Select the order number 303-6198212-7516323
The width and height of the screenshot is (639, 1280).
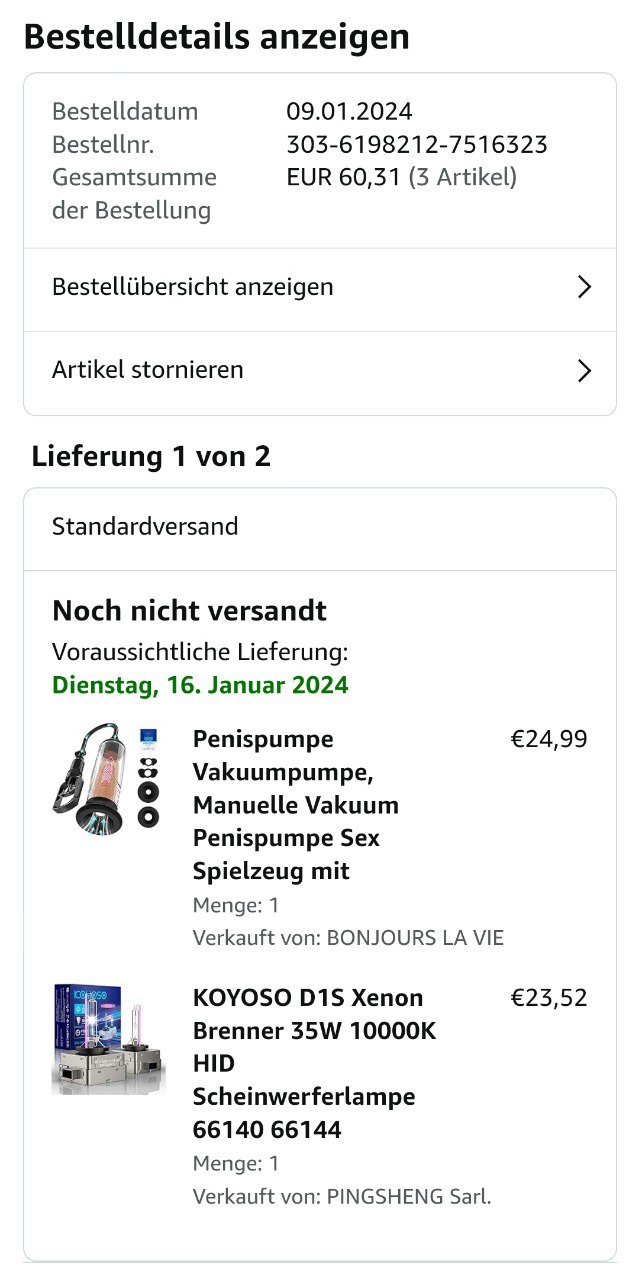pyautogui.click(x=417, y=145)
